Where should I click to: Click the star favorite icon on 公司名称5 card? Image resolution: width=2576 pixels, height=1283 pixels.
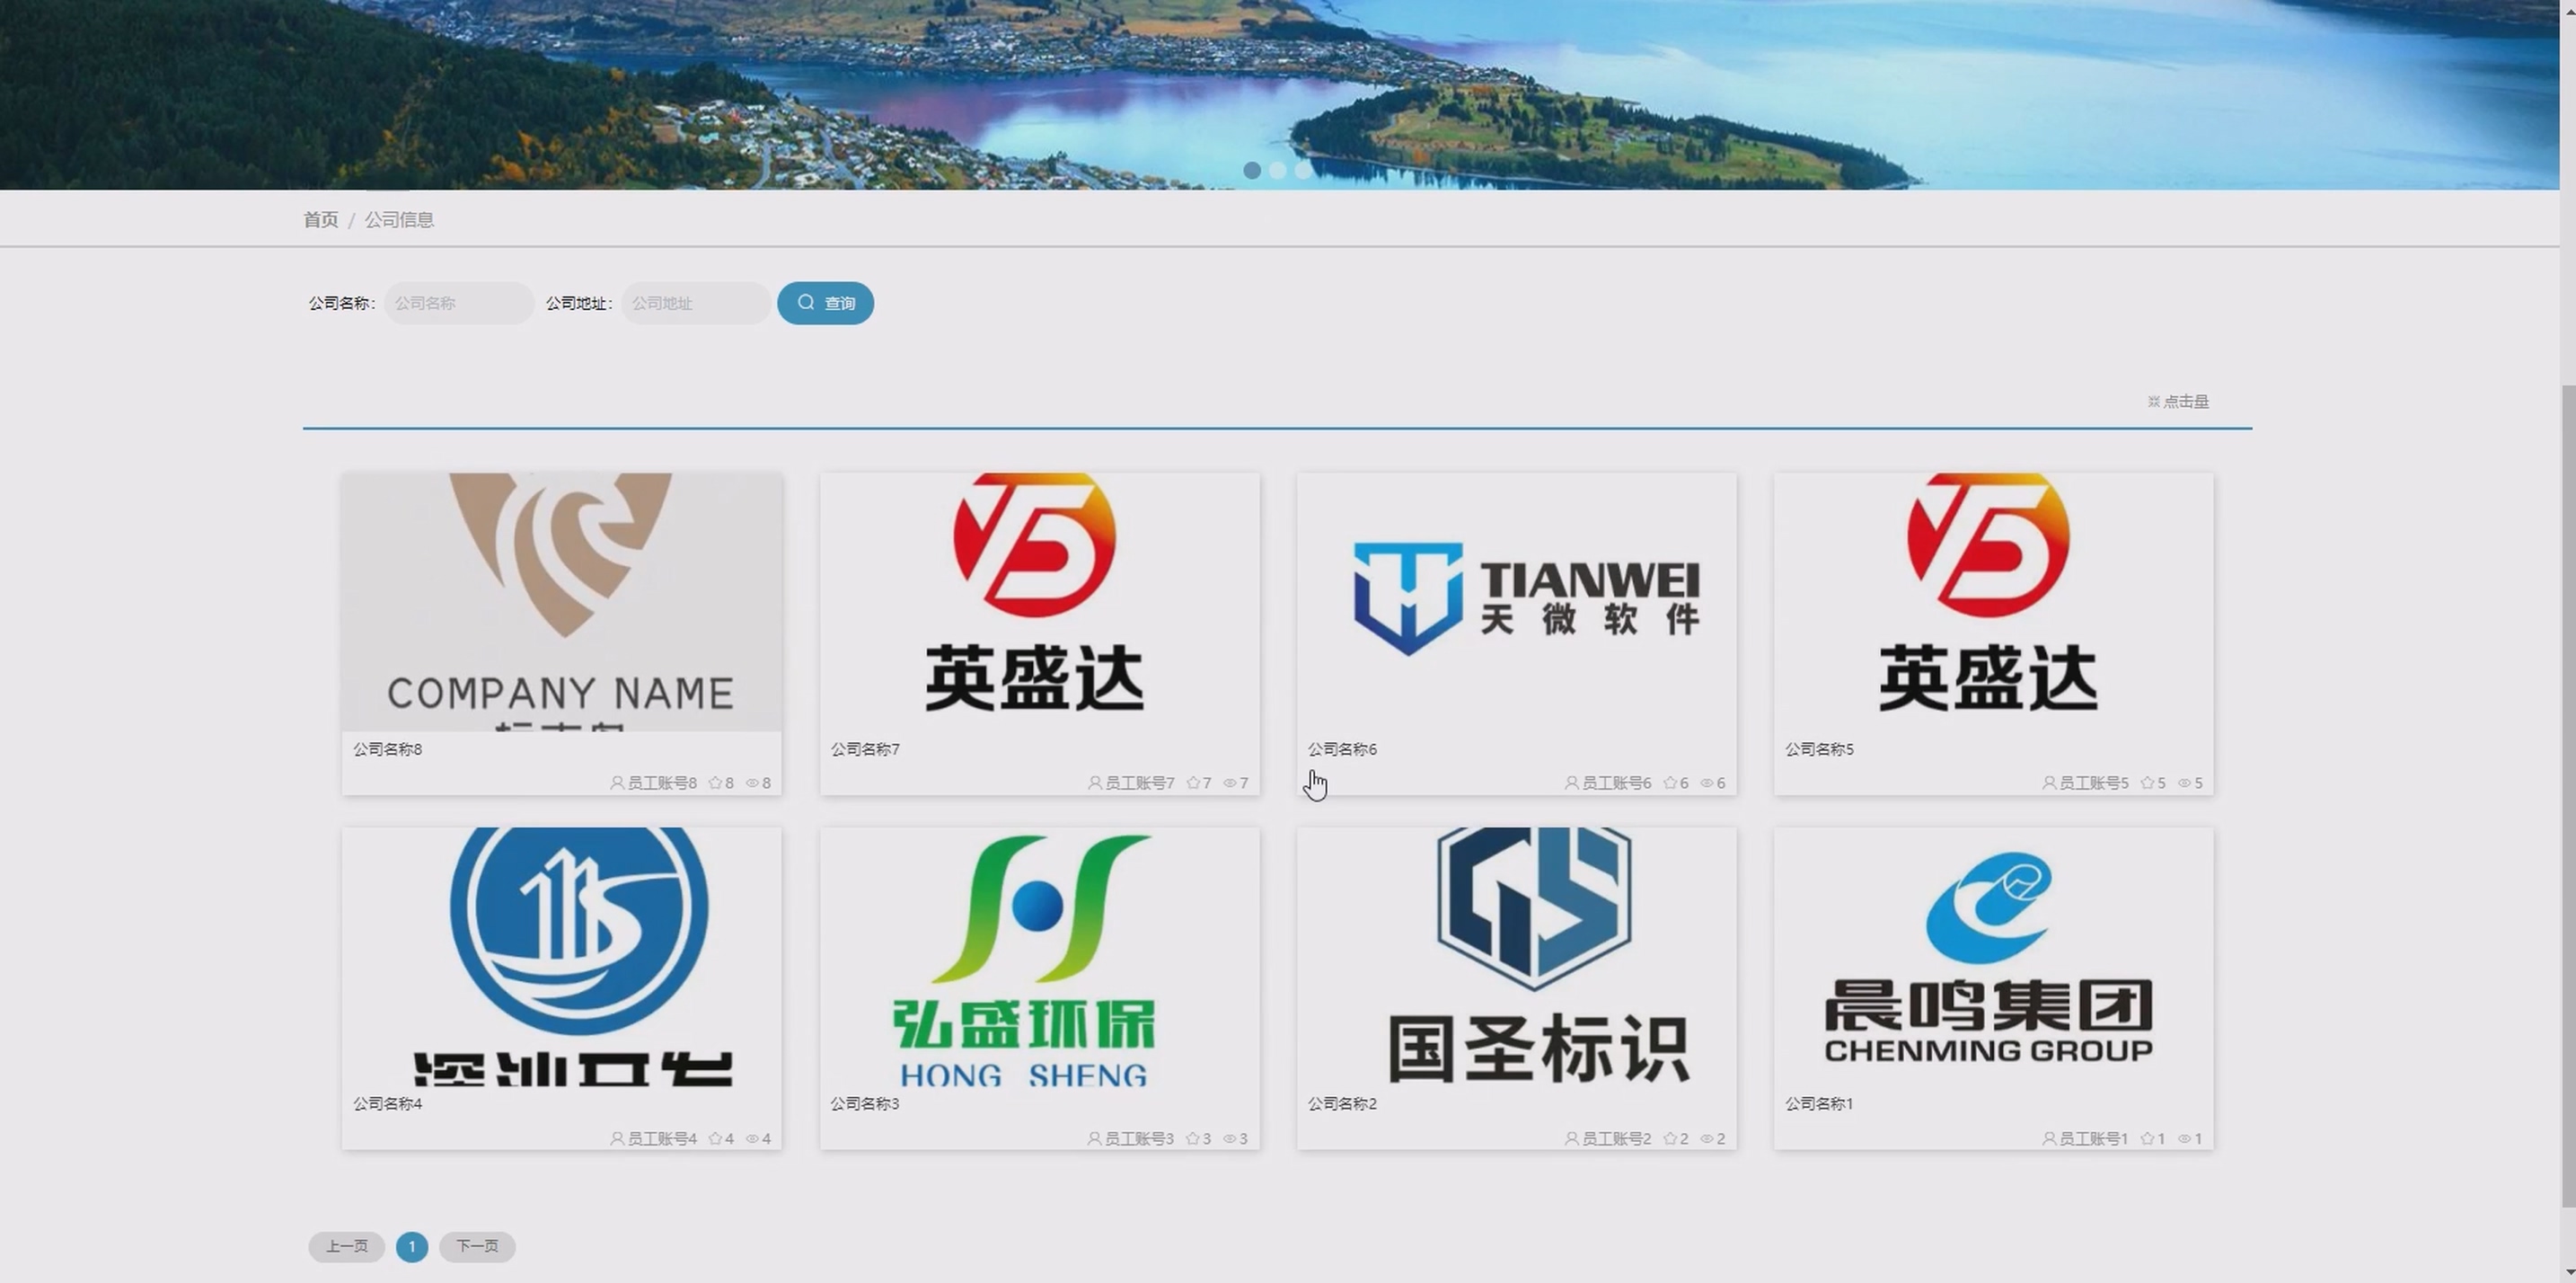(x=2147, y=783)
